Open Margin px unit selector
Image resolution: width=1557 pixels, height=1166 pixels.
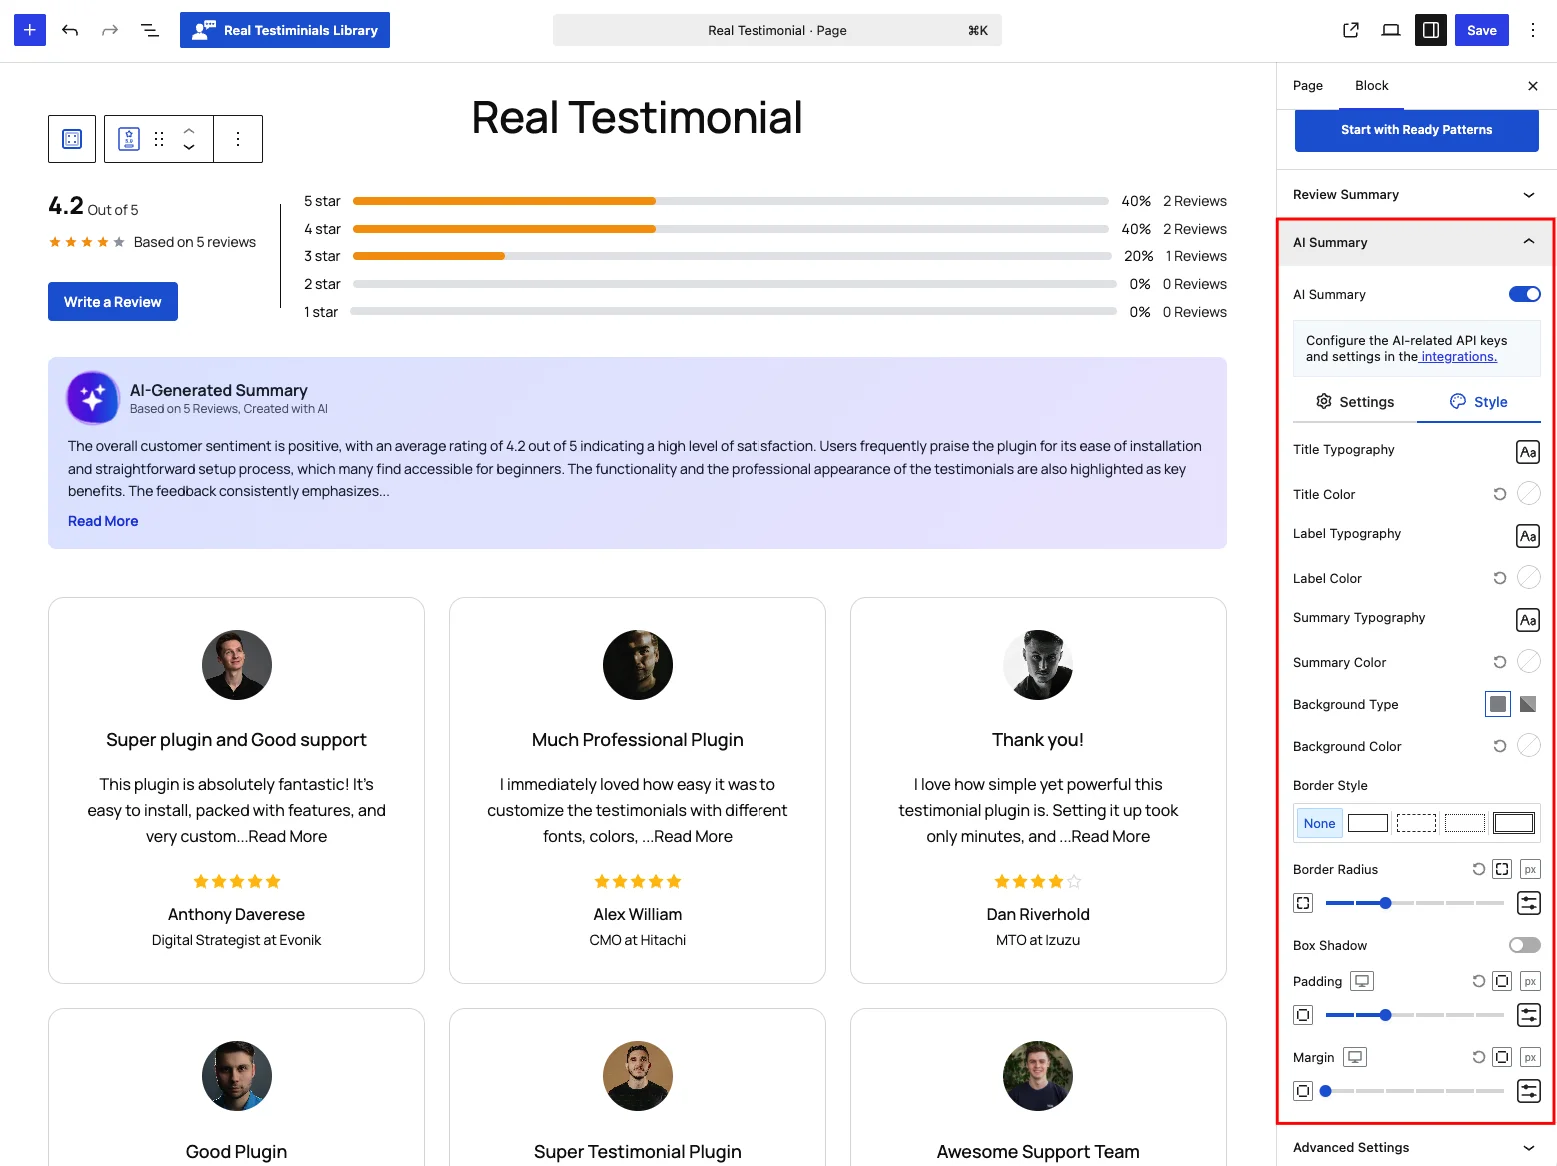(x=1530, y=1057)
